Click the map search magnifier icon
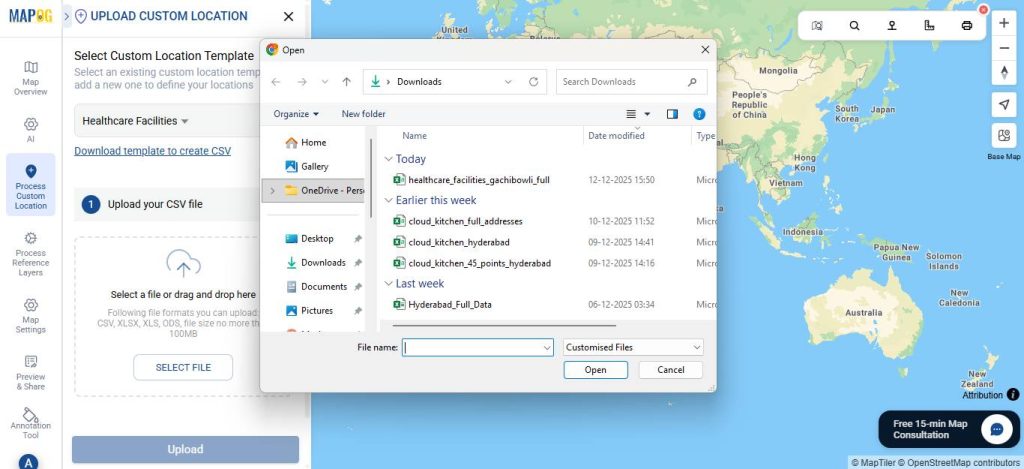1024x469 pixels. (854, 26)
